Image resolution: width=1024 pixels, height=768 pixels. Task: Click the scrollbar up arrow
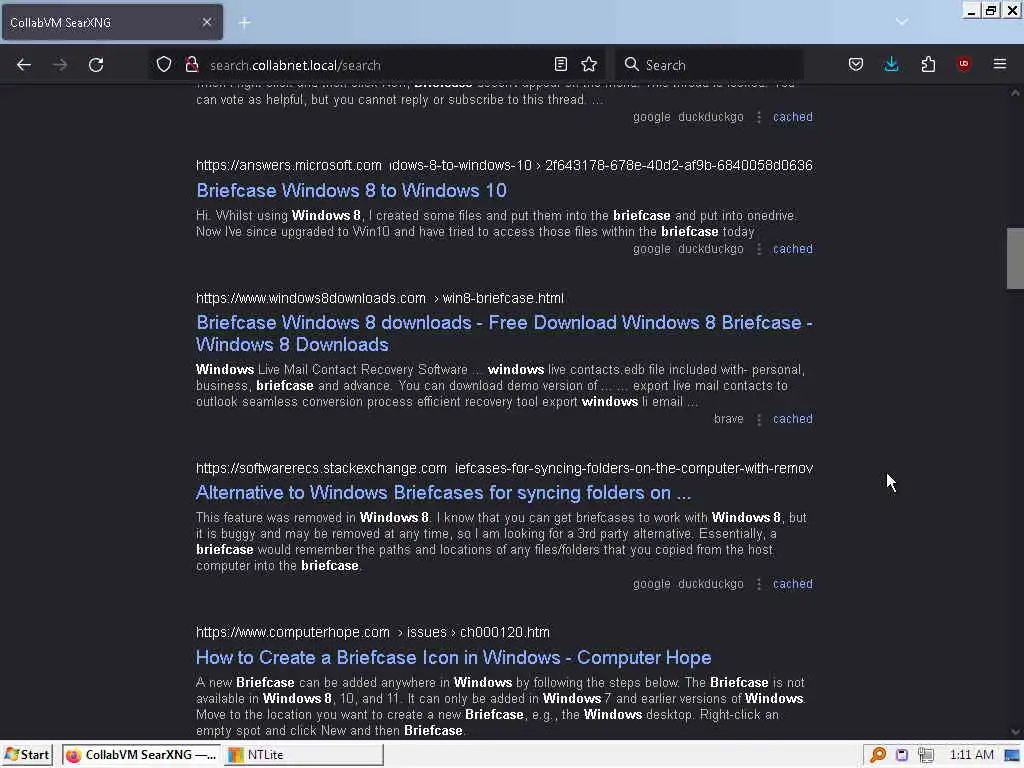[x=1015, y=93]
